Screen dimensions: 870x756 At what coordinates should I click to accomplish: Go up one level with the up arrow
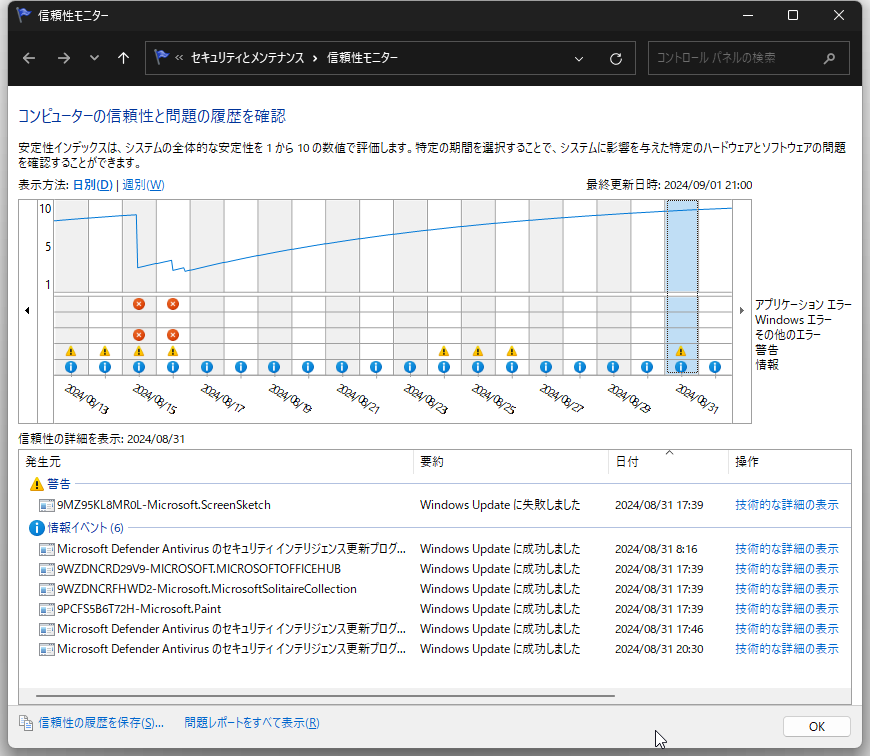point(123,58)
